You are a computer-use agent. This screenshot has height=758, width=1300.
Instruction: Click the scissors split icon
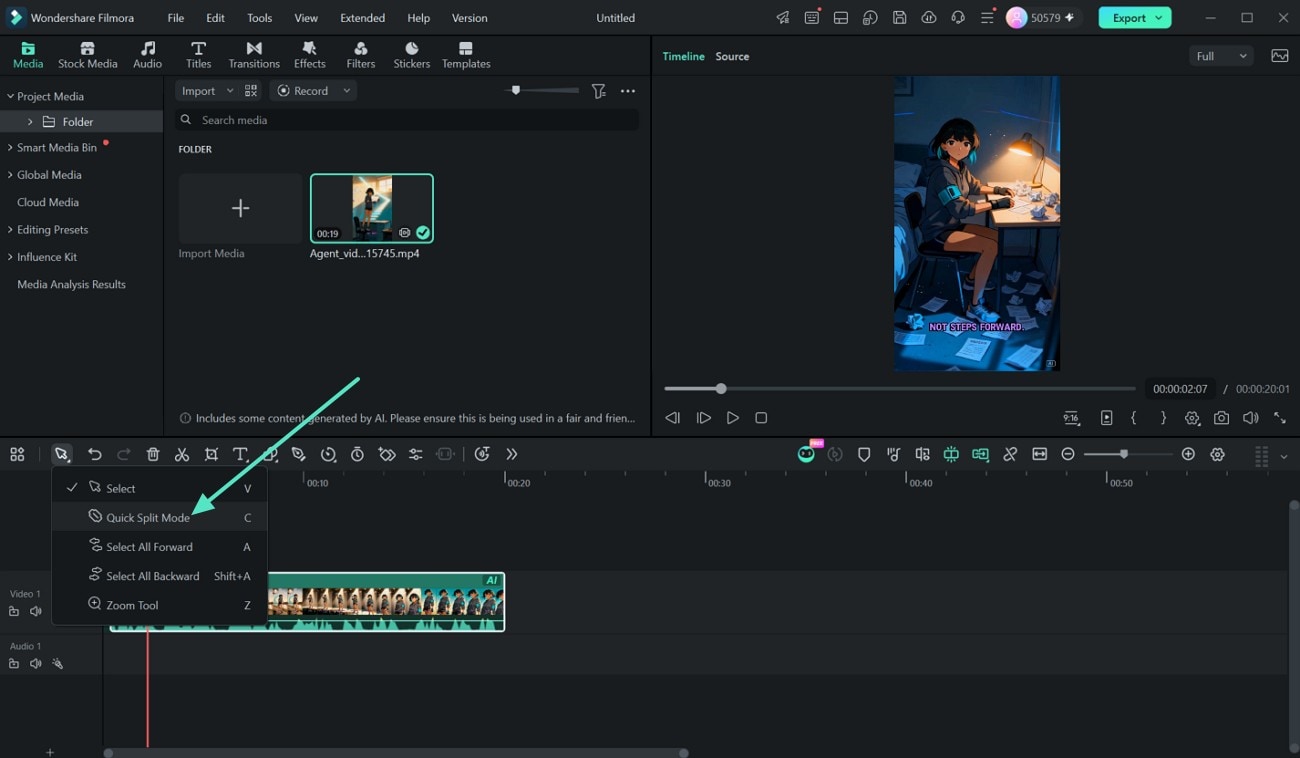tap(182, 454)
